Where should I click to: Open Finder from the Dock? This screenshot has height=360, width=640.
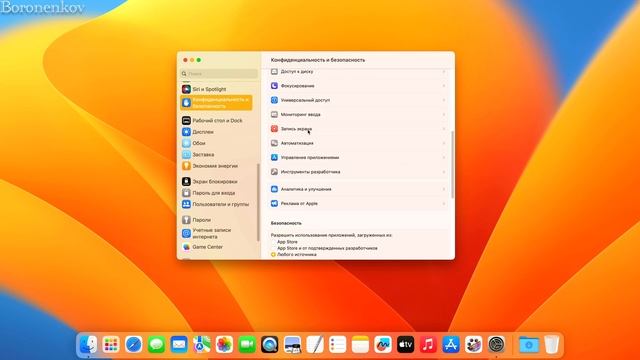click(88, 345)
